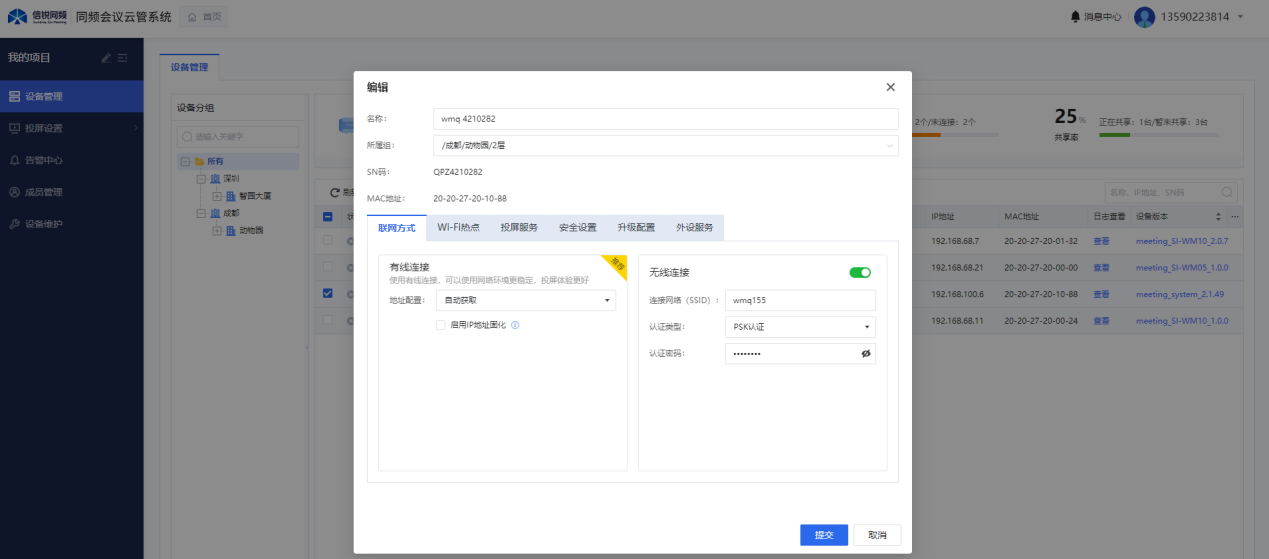
Task: Open the meeting_system_2.1.49 version link
Action: (x=1180, y=294)
